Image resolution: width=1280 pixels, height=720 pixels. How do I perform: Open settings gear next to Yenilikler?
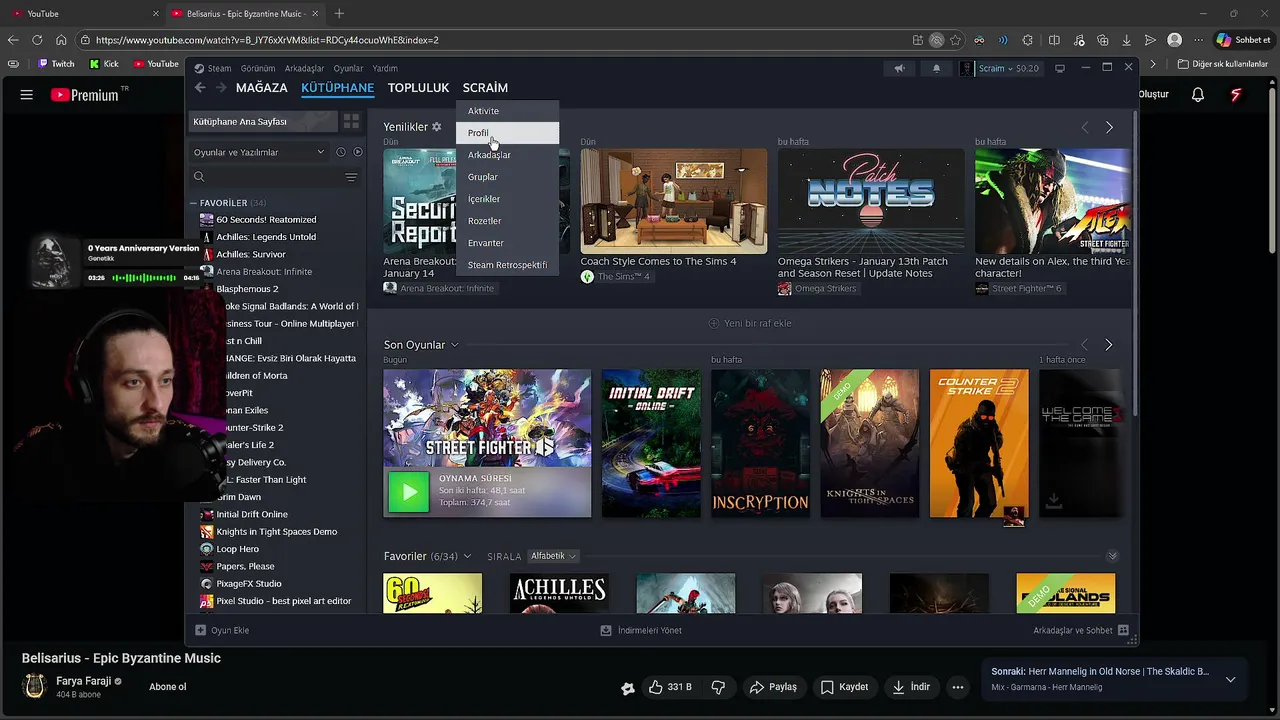(x=436, y=127)
